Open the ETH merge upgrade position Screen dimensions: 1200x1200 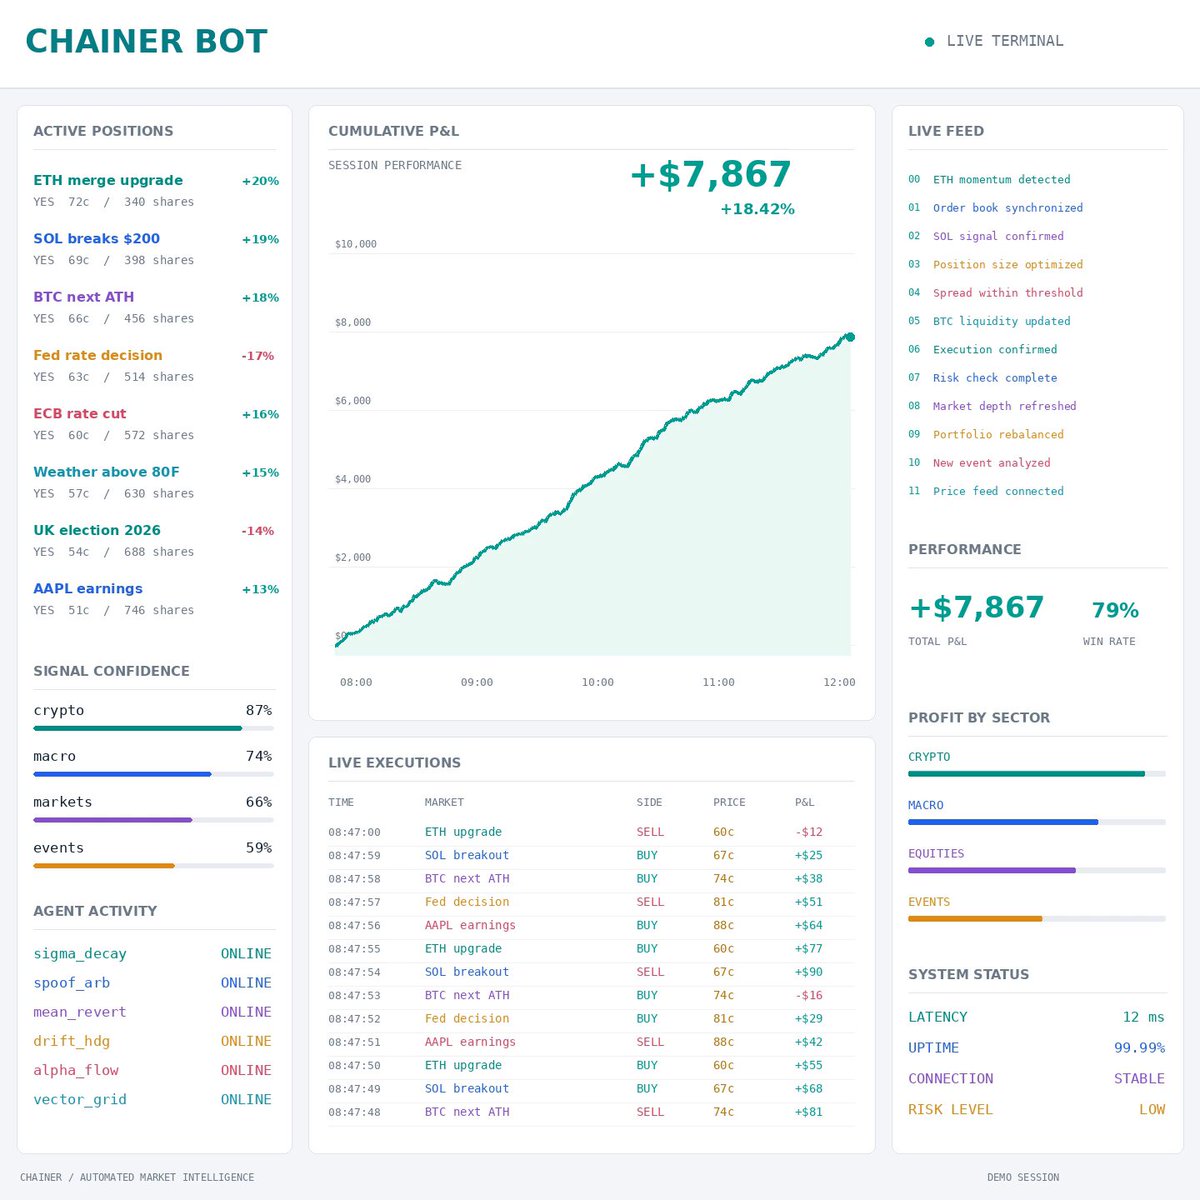(x=156, y=190)
